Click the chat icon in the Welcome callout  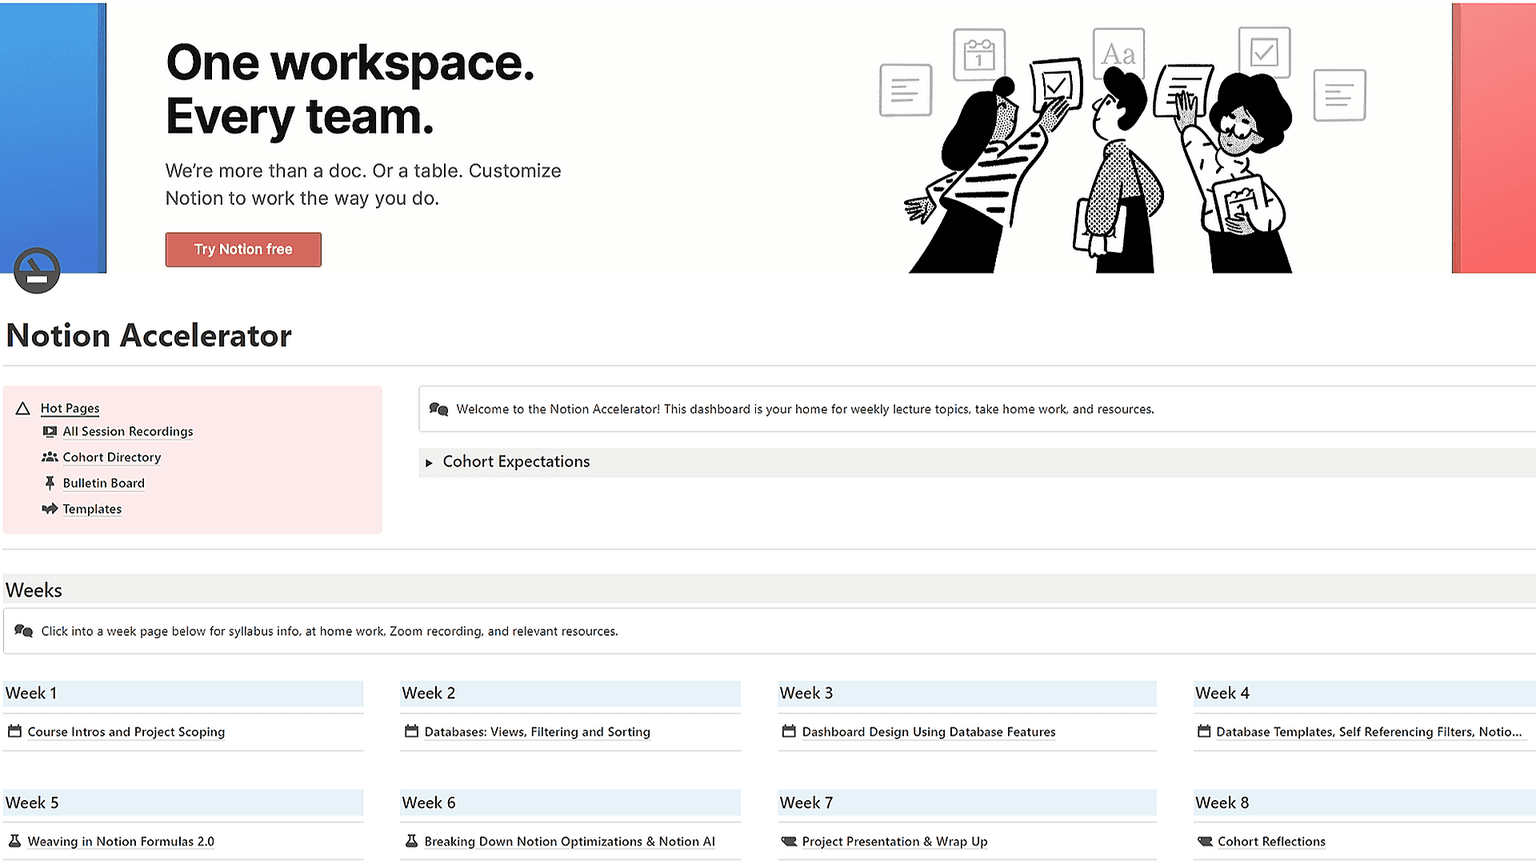(438, 409)
